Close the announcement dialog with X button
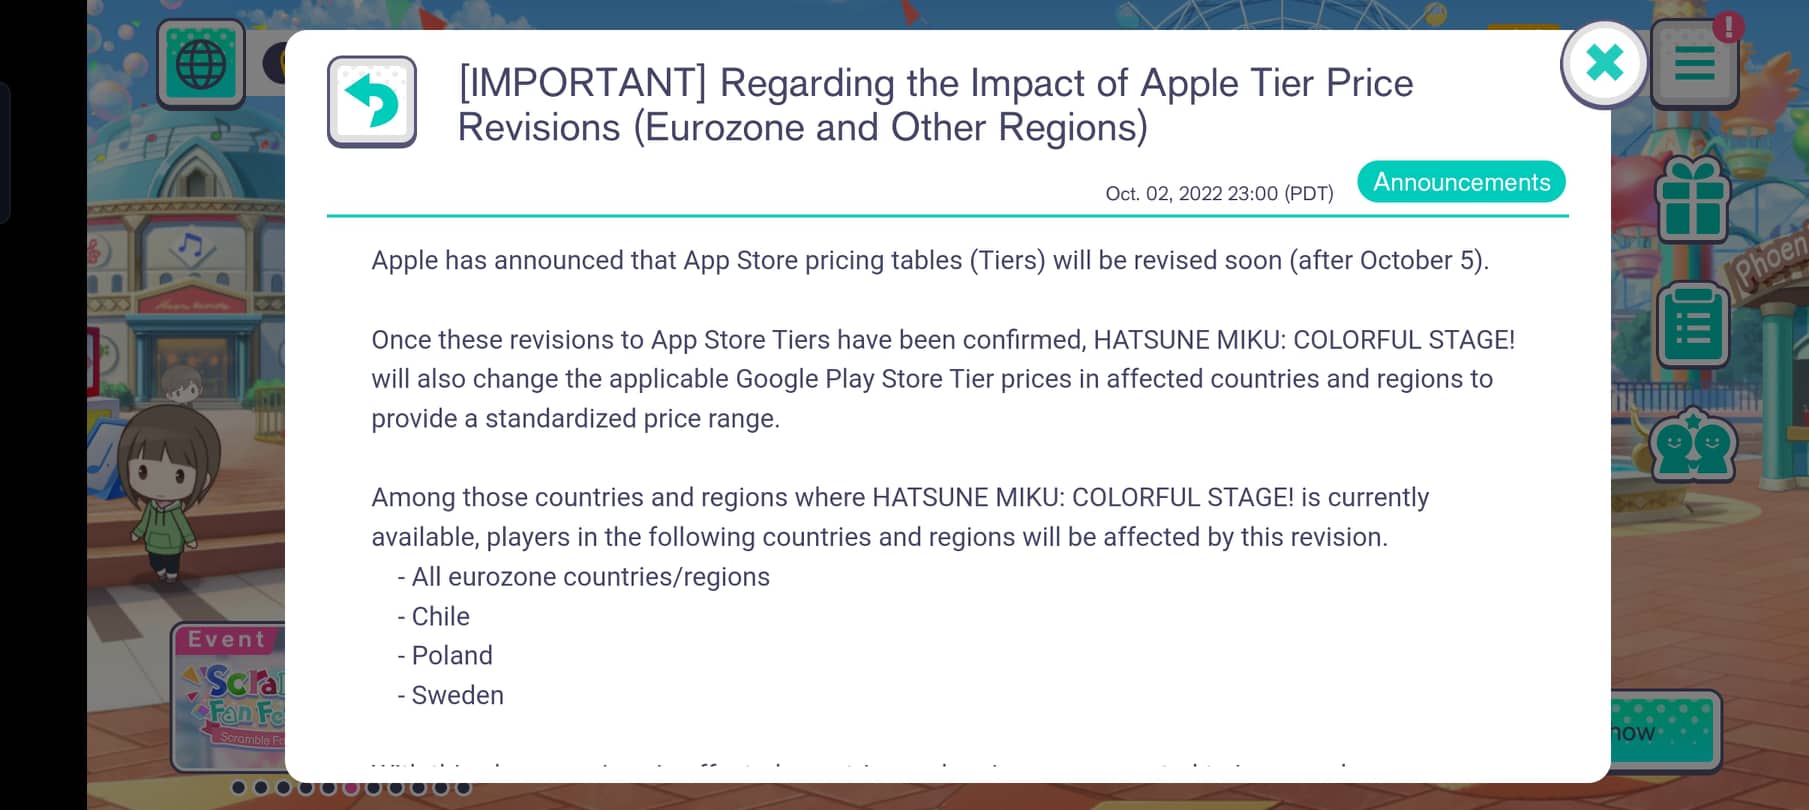Image resolution: width=1809 pixels, height=810 pixels. (x=1604, y=64)
